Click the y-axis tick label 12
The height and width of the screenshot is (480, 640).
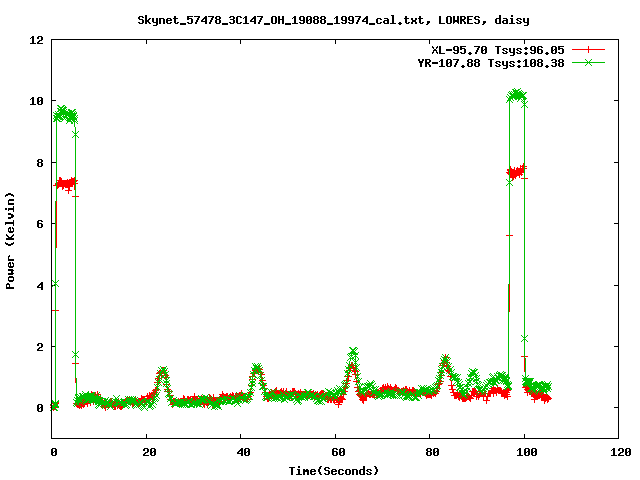pos(36,40)
